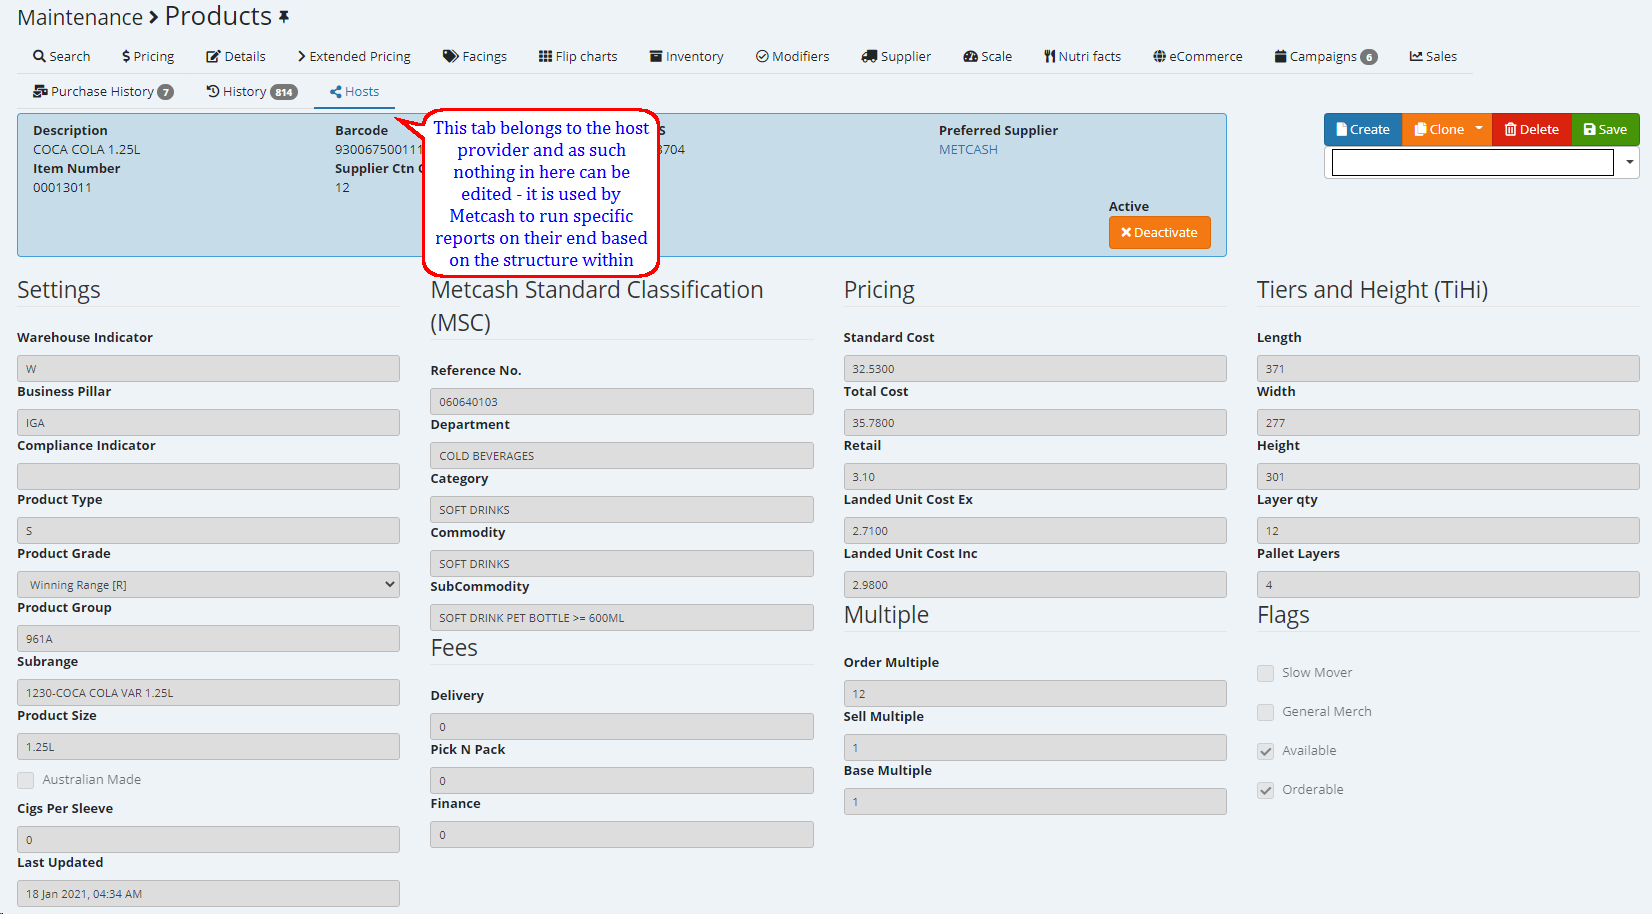The height and width of the screenshot is (914, 1652).
Task: Click the Search tab magnifier icon
Action: pyautogui.click(x=39, y=57)
